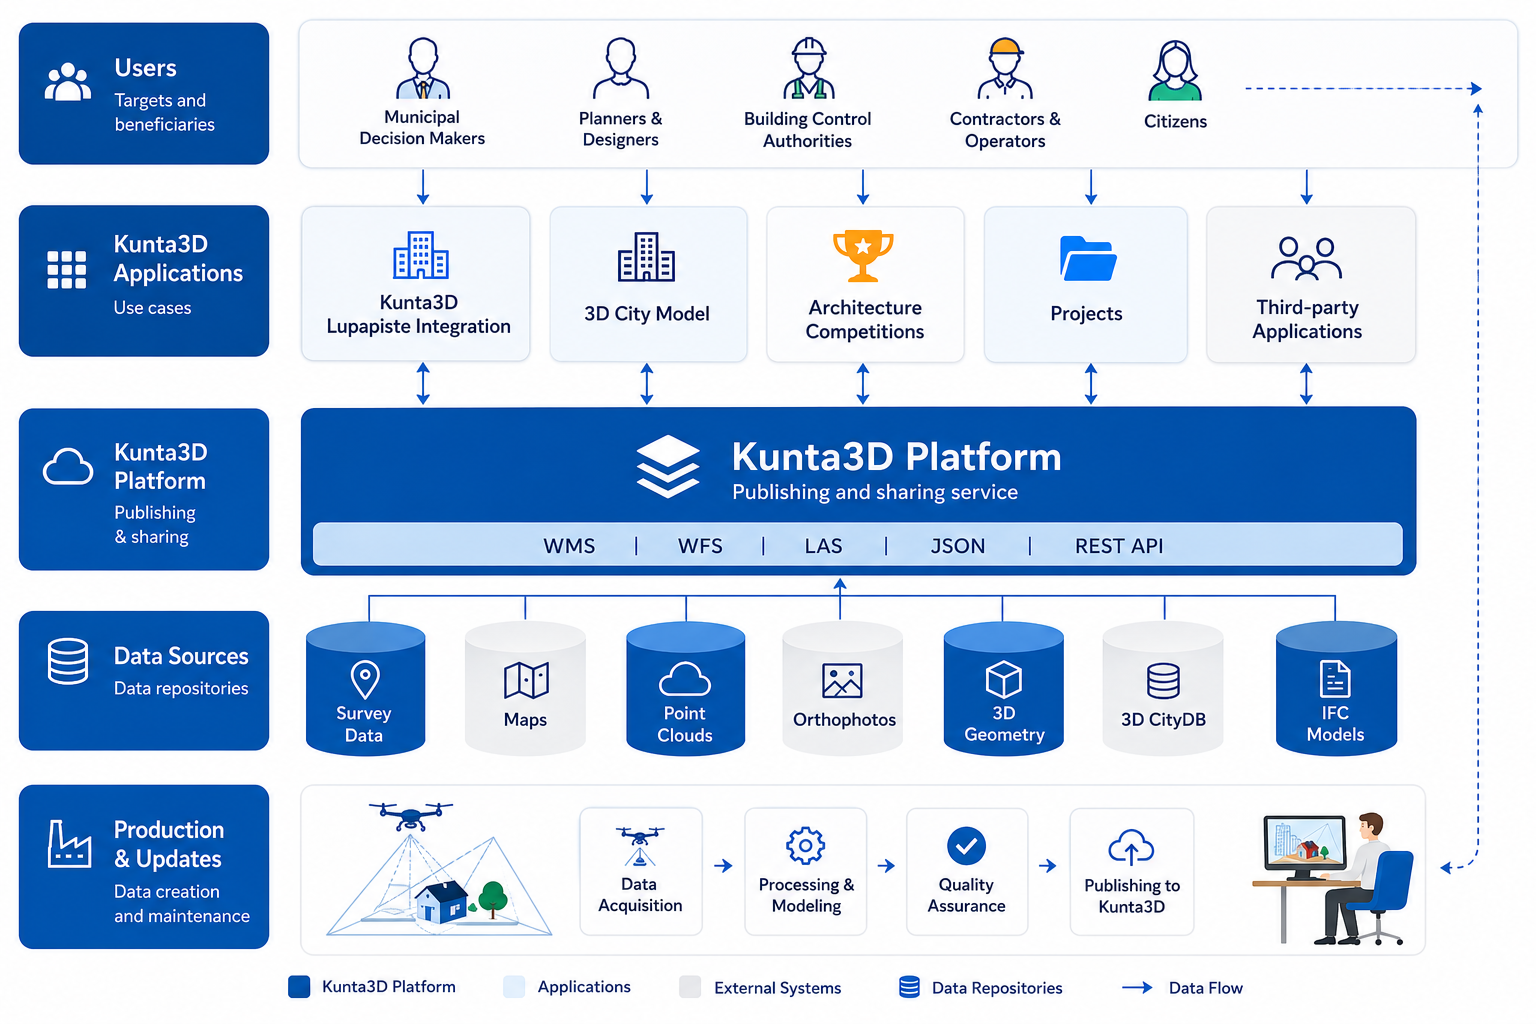Click the Kunta3D Applications grid icon
This screenshot has height=1024, width=1536.
(x=67, y=270)
